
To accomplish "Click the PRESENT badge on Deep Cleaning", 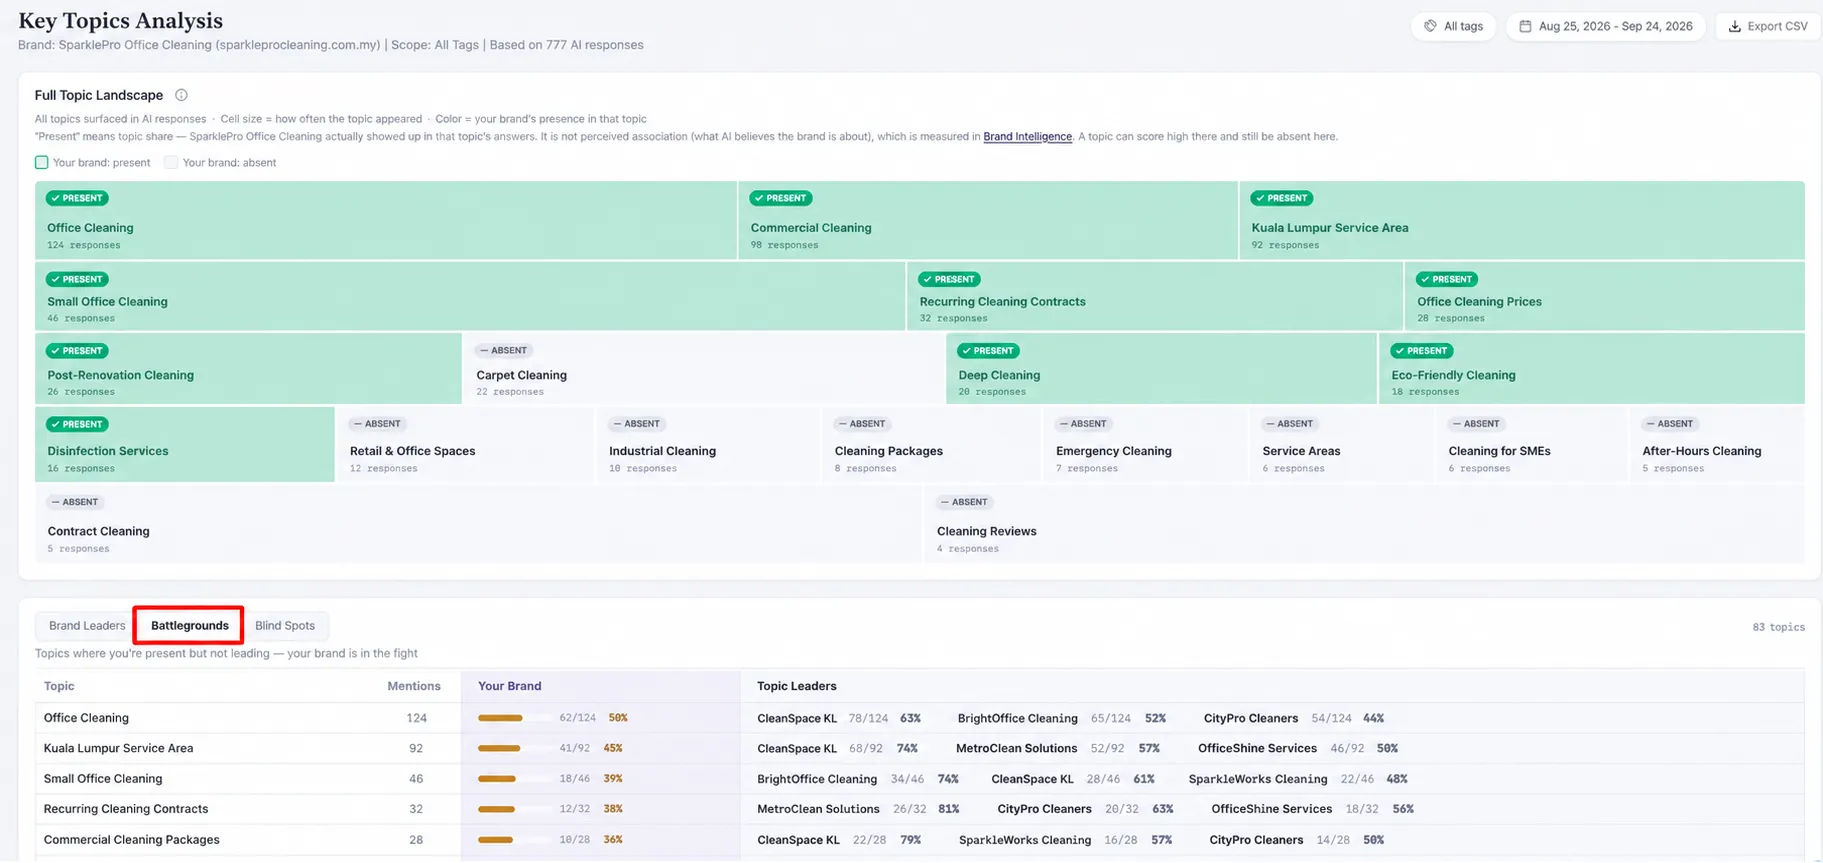I will coord(988,351).
